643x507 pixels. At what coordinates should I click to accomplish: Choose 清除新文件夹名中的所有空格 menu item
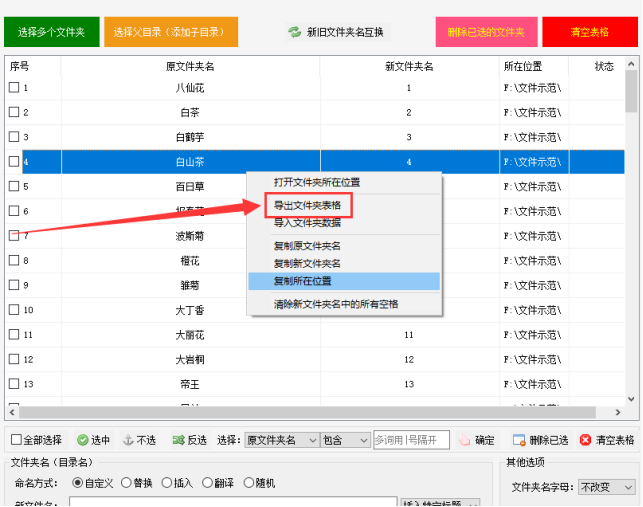[x=336, y=304]
